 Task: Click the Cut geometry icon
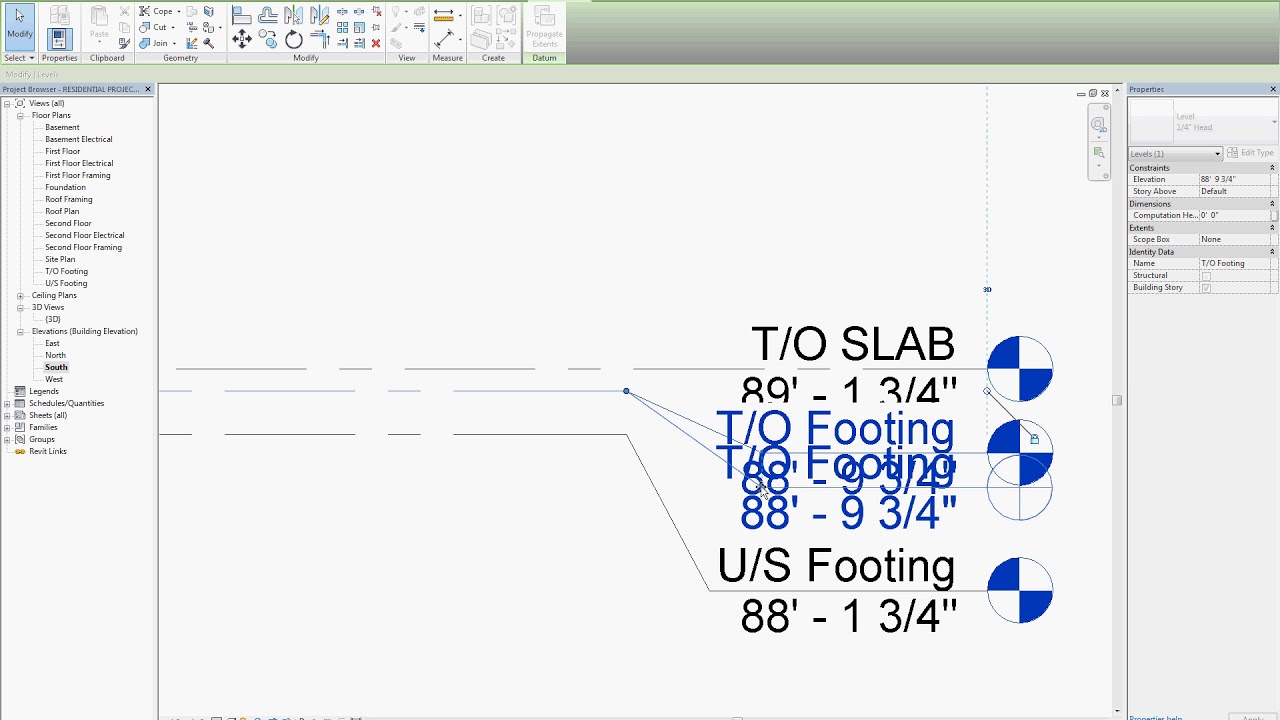coord(153,27)
